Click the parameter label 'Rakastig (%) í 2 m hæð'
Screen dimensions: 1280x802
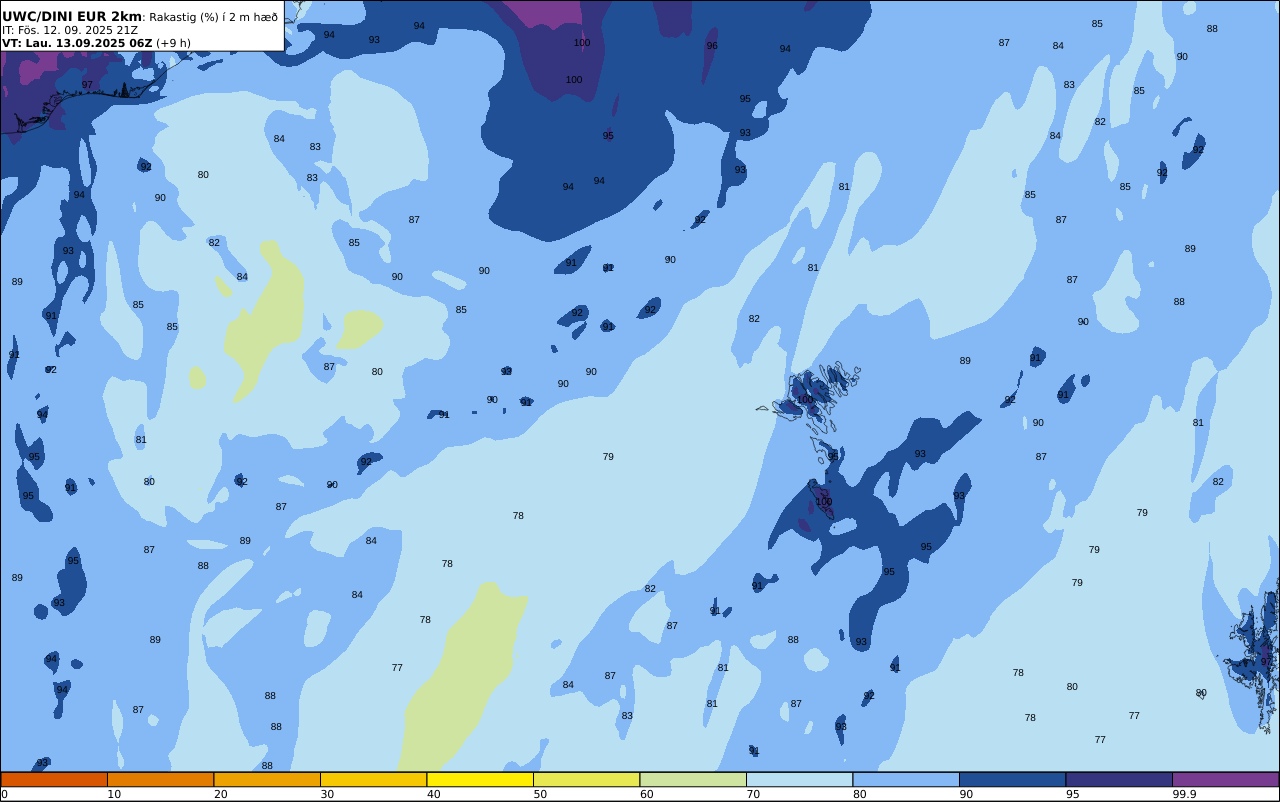click(x=214, y=17)
